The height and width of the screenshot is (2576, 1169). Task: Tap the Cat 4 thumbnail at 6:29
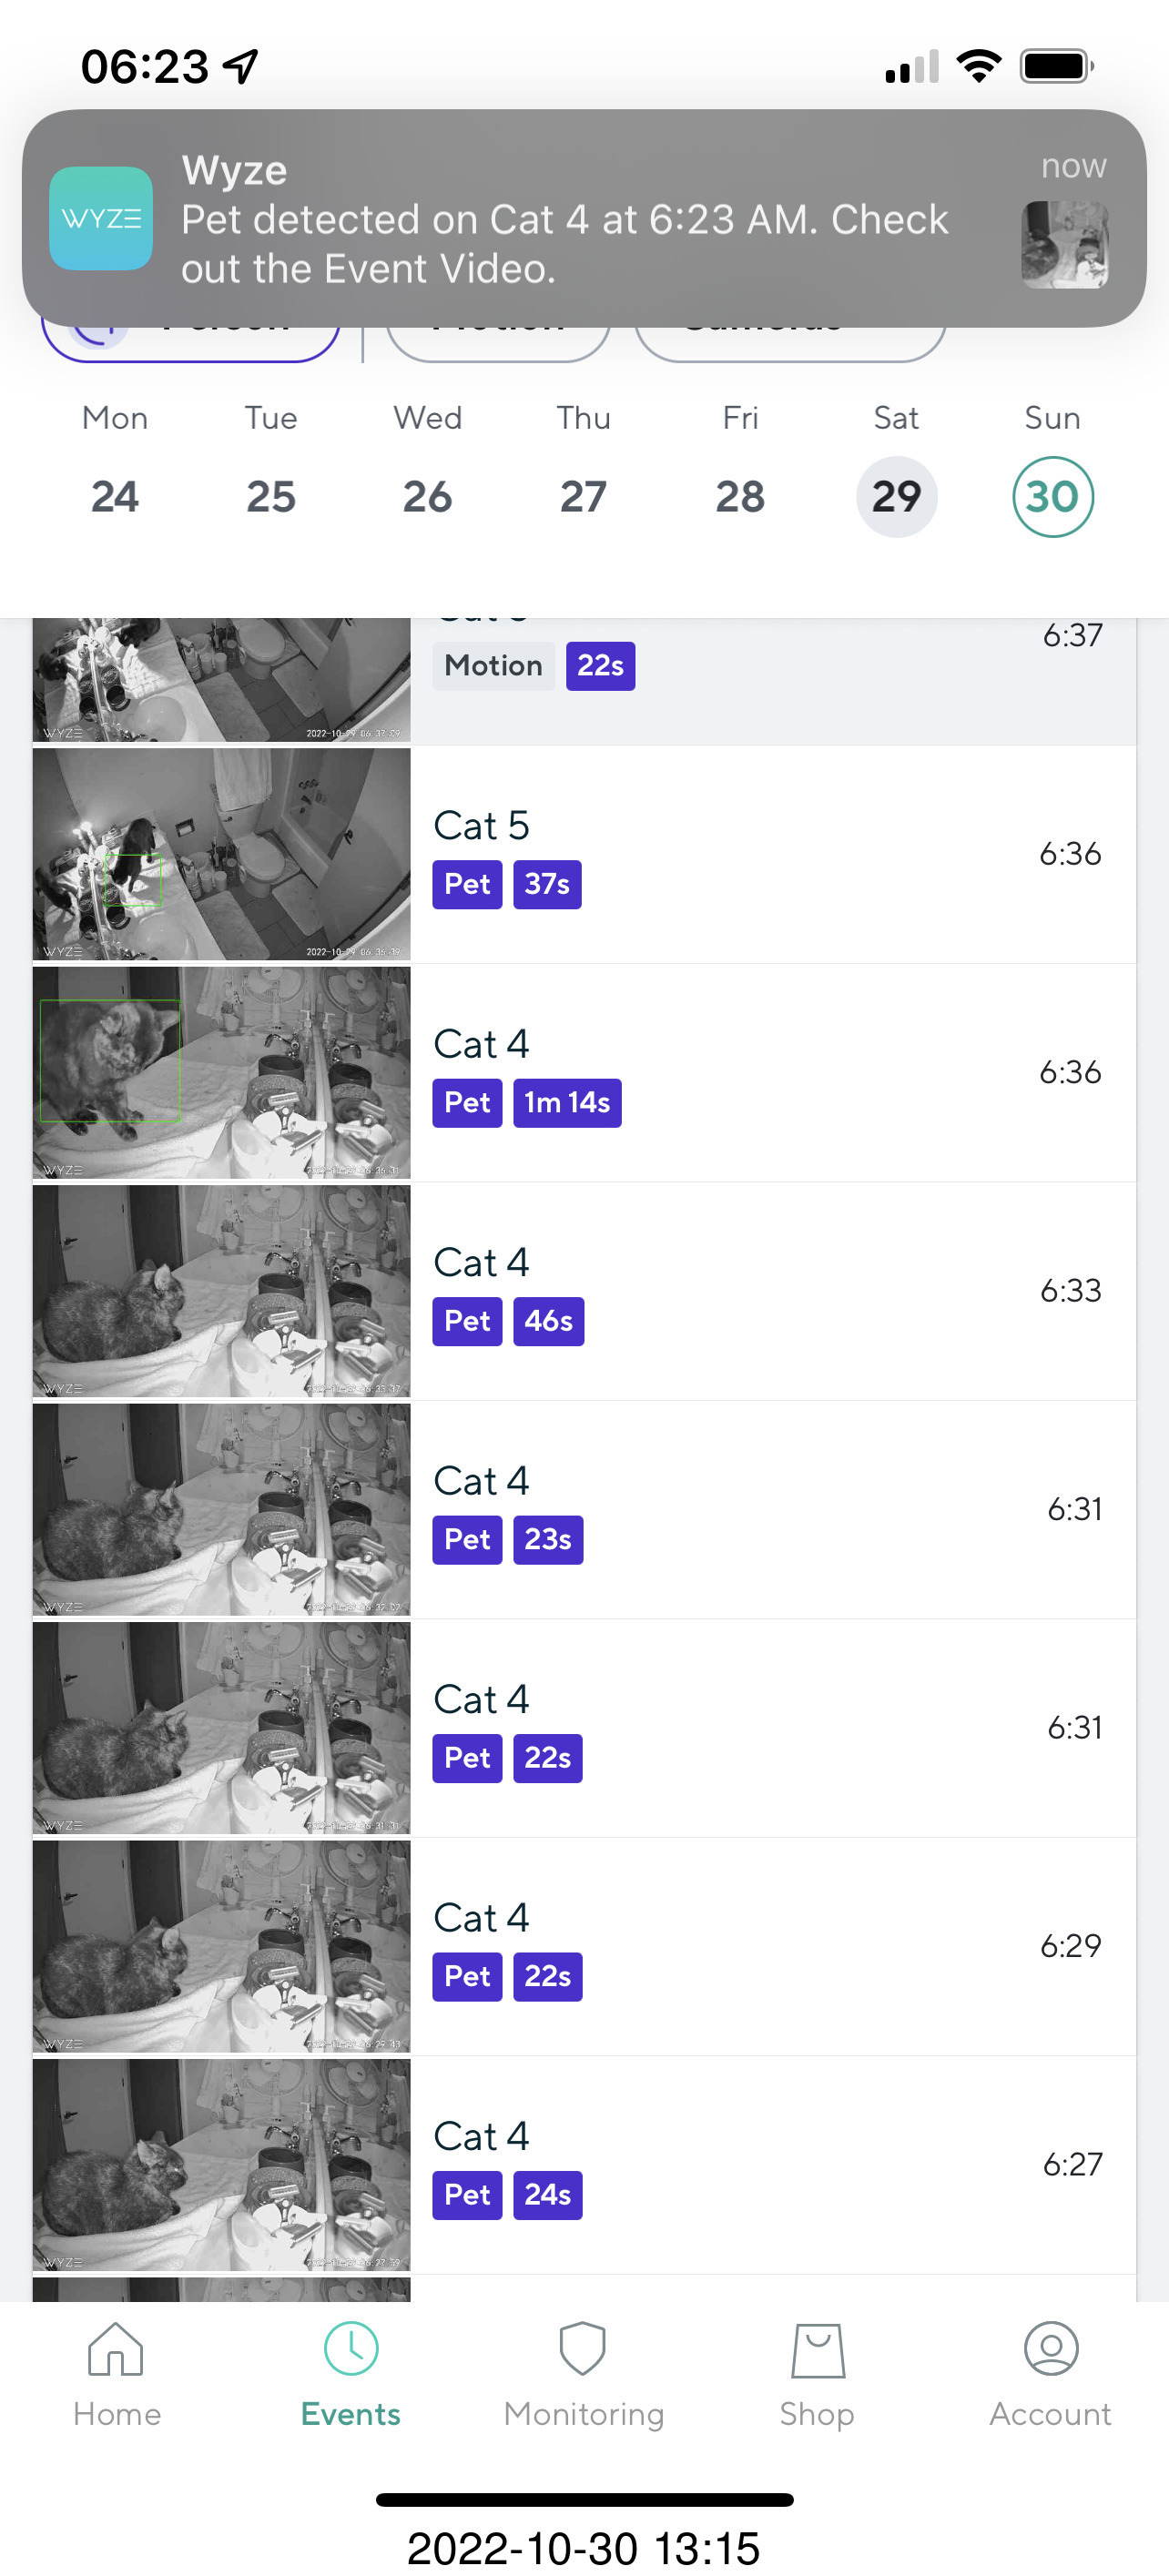pyautogui.click(x=221, y=1946)
